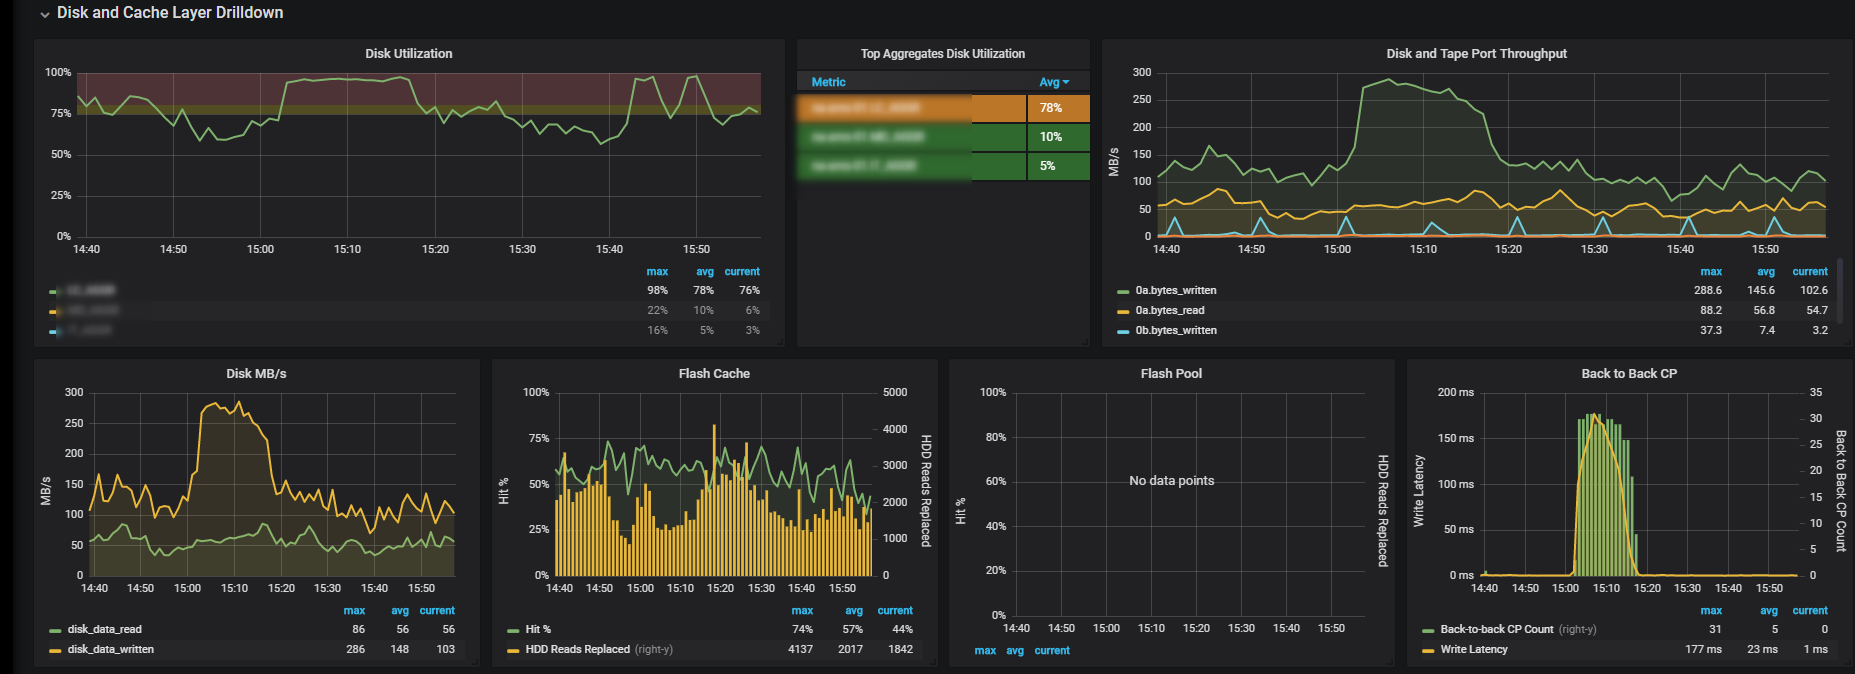
Task: Click the orange 78% cell in the table
Action: click(x=1057, y=108)
